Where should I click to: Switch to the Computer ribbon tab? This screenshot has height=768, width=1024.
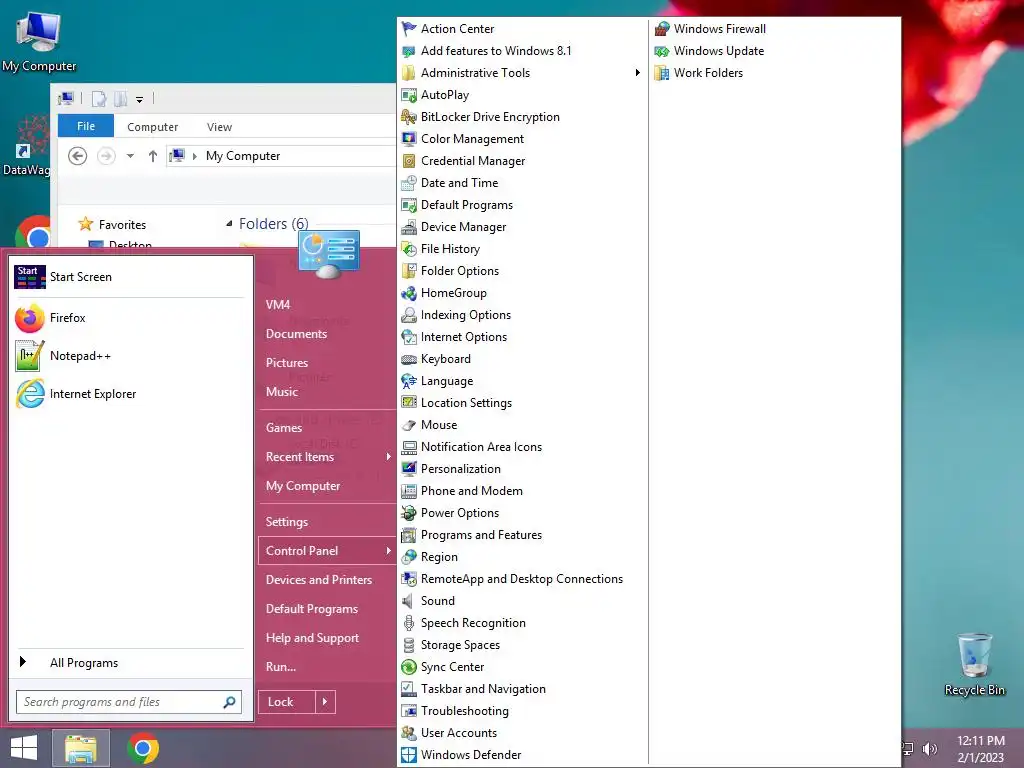pos(152,127)
